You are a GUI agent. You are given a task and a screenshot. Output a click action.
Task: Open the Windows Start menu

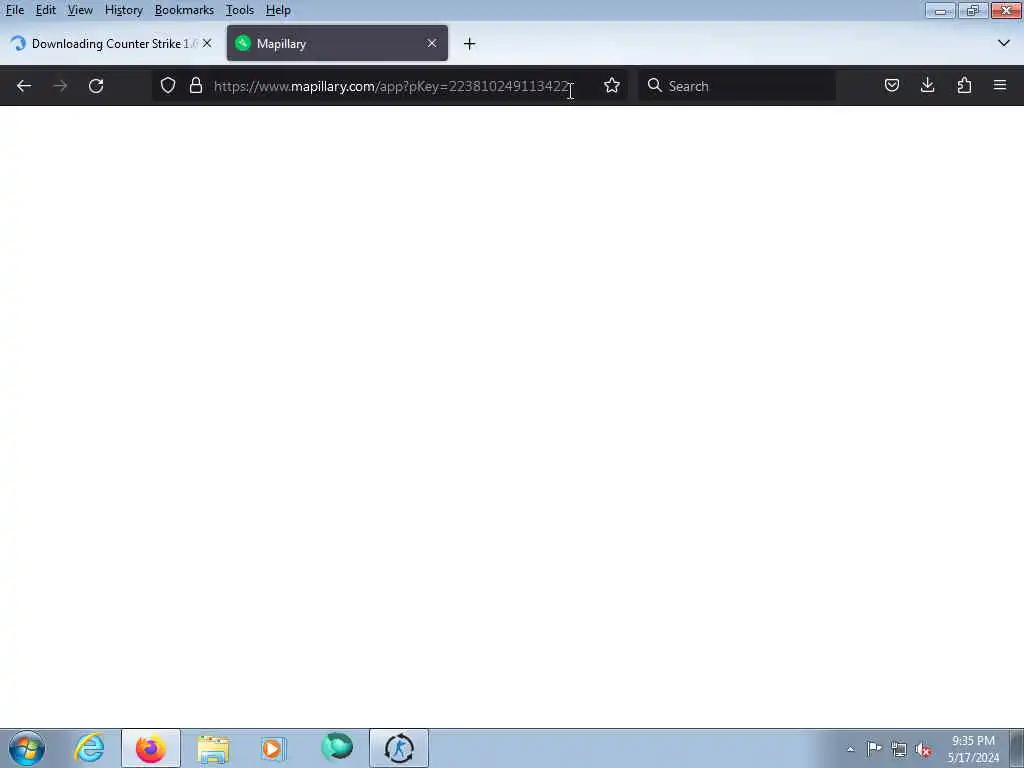click(x=27, y=748)
